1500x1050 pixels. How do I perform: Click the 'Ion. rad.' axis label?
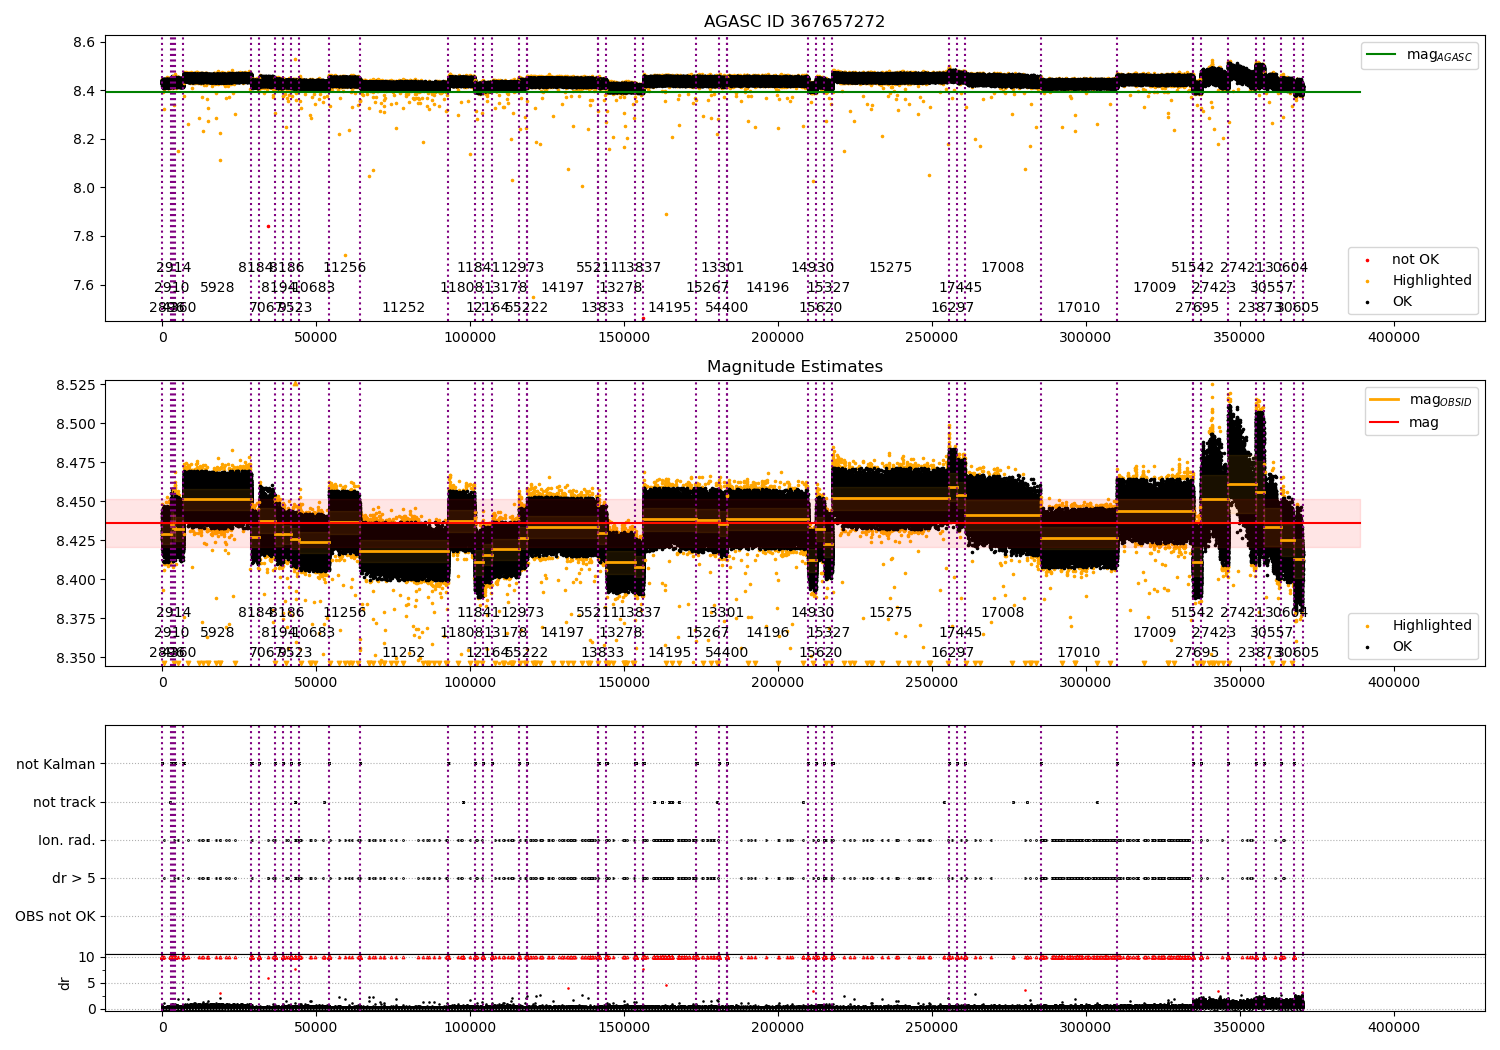click(x=67, y=841)
